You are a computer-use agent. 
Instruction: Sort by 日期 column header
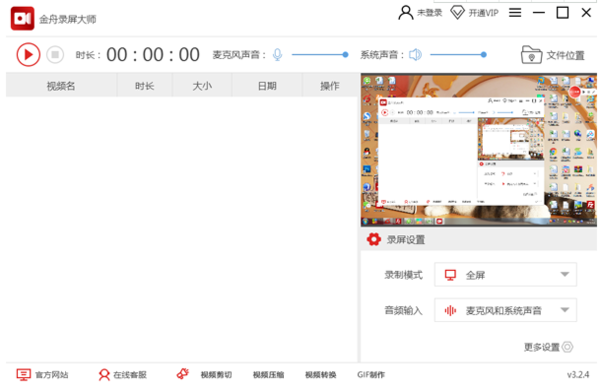tap(267, 86)
